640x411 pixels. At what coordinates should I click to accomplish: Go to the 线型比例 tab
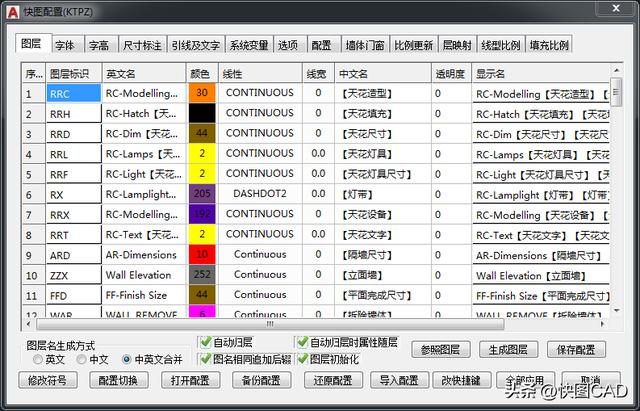[x=500, y=45]
